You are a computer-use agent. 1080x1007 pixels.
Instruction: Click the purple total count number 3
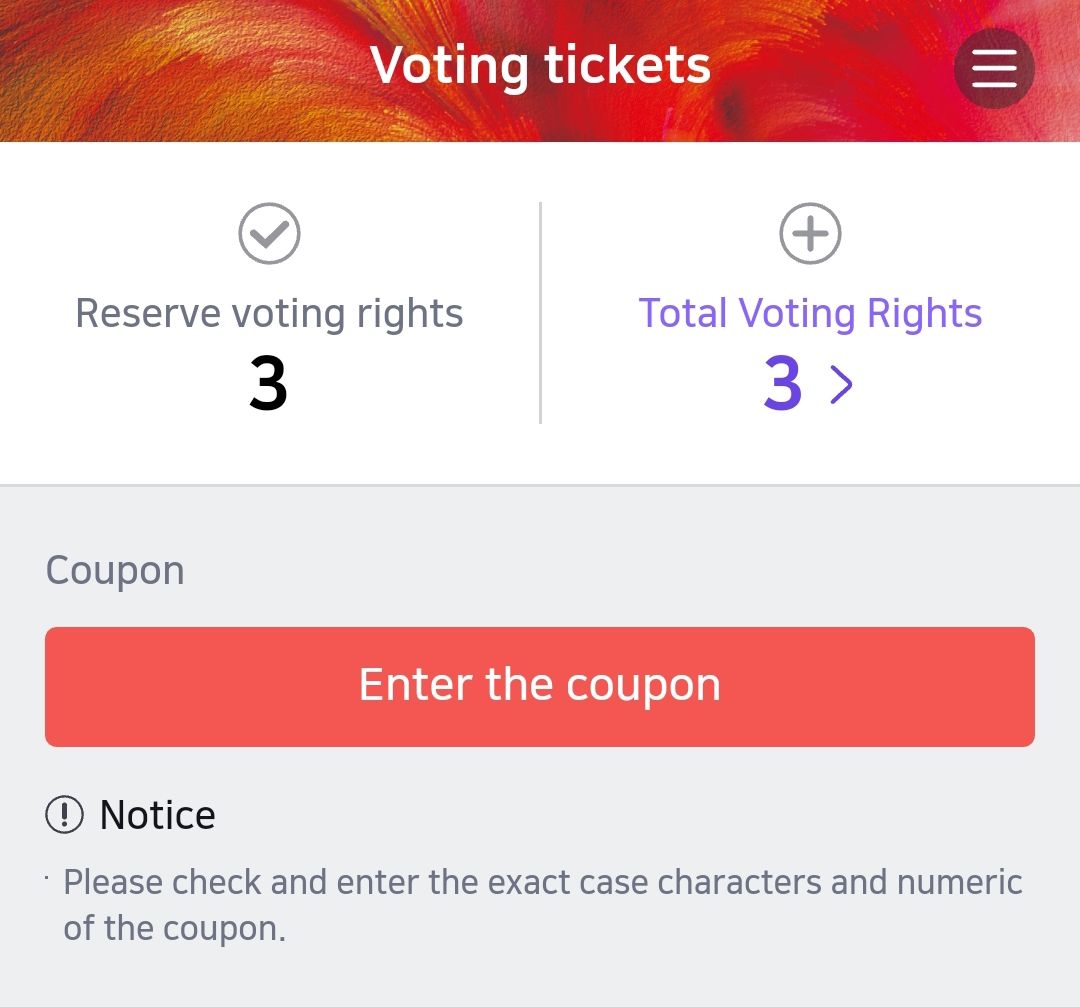pos(783,384)
